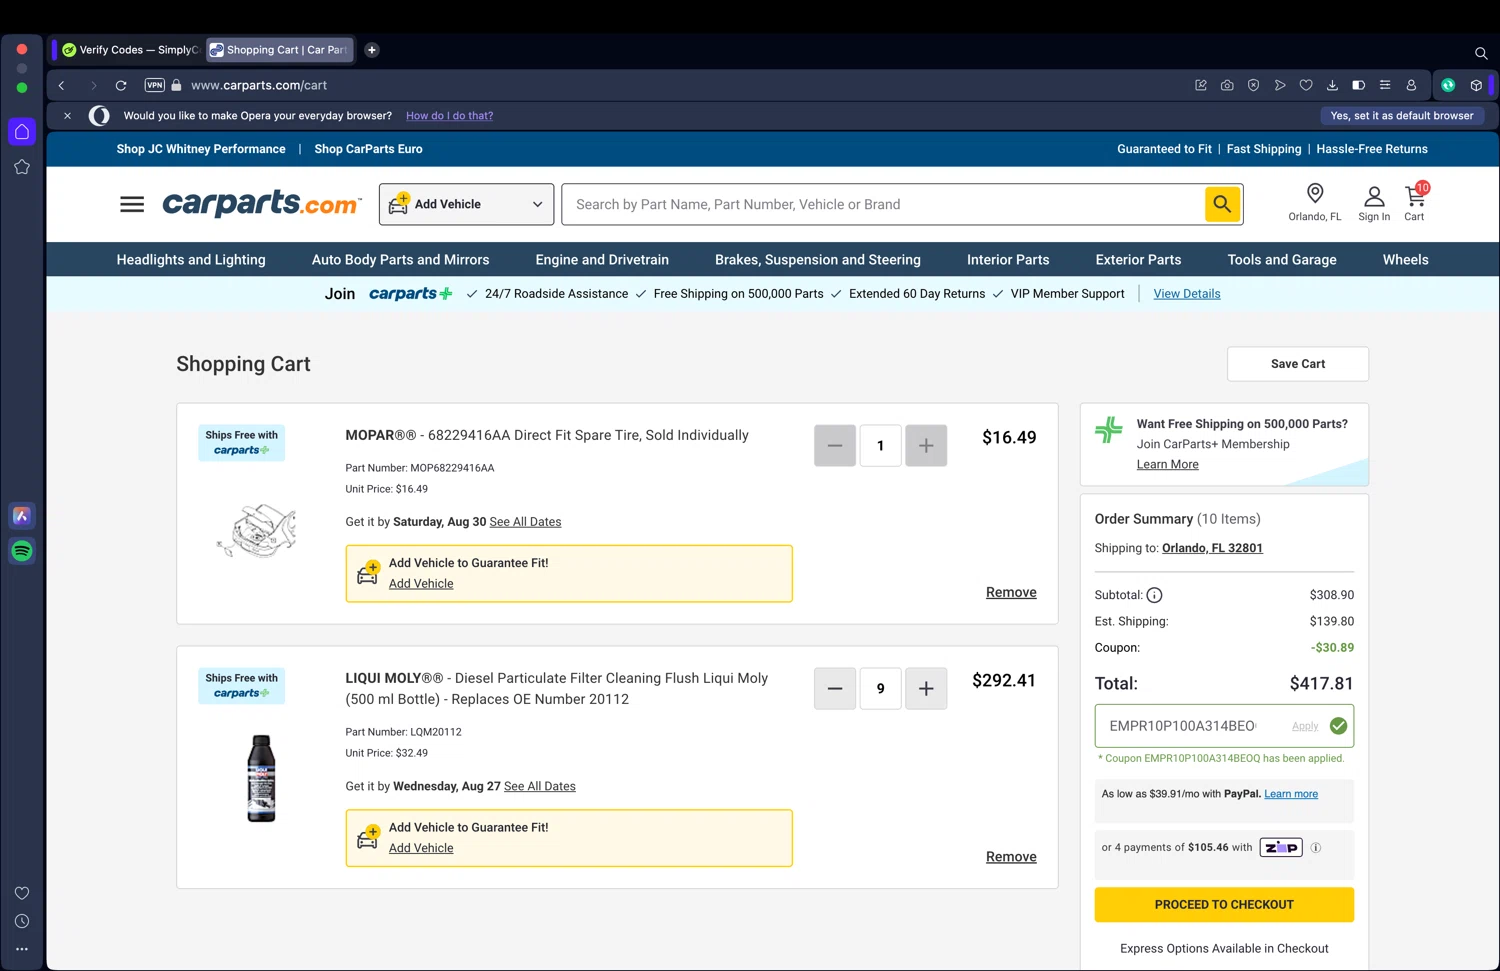Open a new browser tab
Screen dimensions: 1500x971
pos(372,50)
